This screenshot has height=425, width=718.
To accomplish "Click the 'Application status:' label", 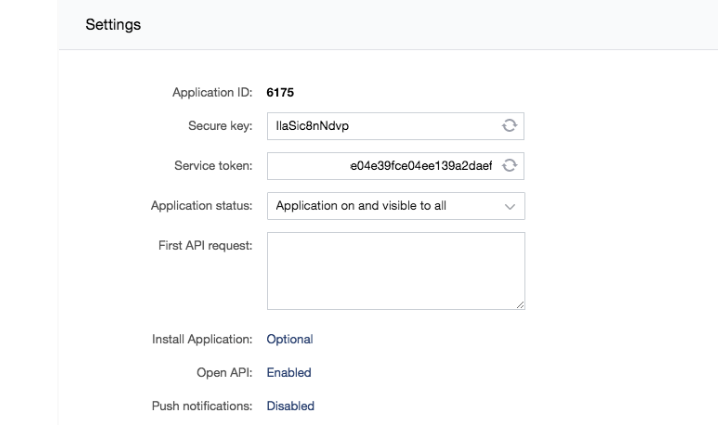I will coord(202,206).
